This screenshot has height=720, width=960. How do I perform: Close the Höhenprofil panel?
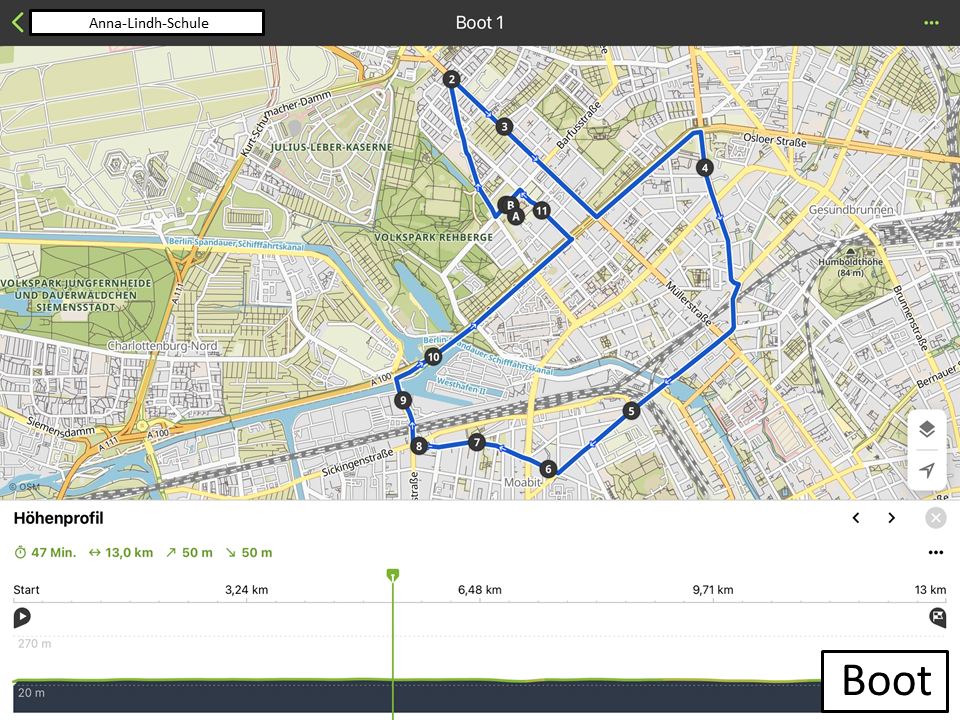pyautogui.click(x=936, y=519)
